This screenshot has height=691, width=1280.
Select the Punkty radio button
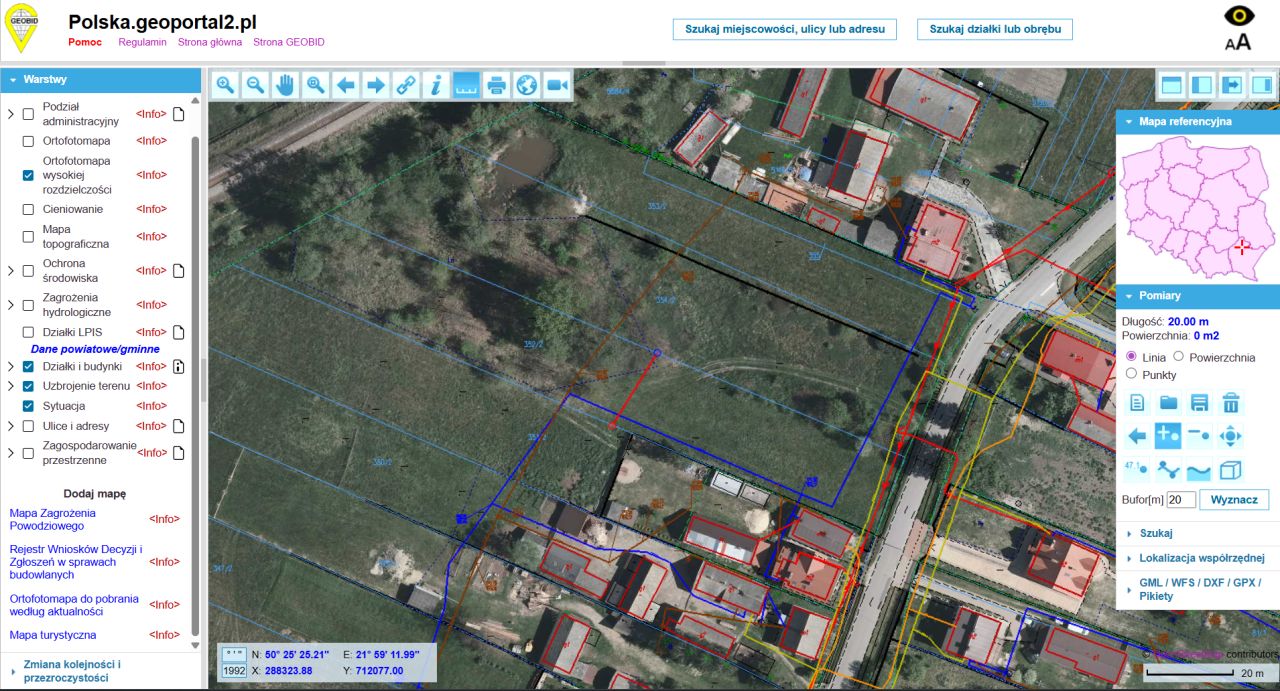pos(1132,373)
